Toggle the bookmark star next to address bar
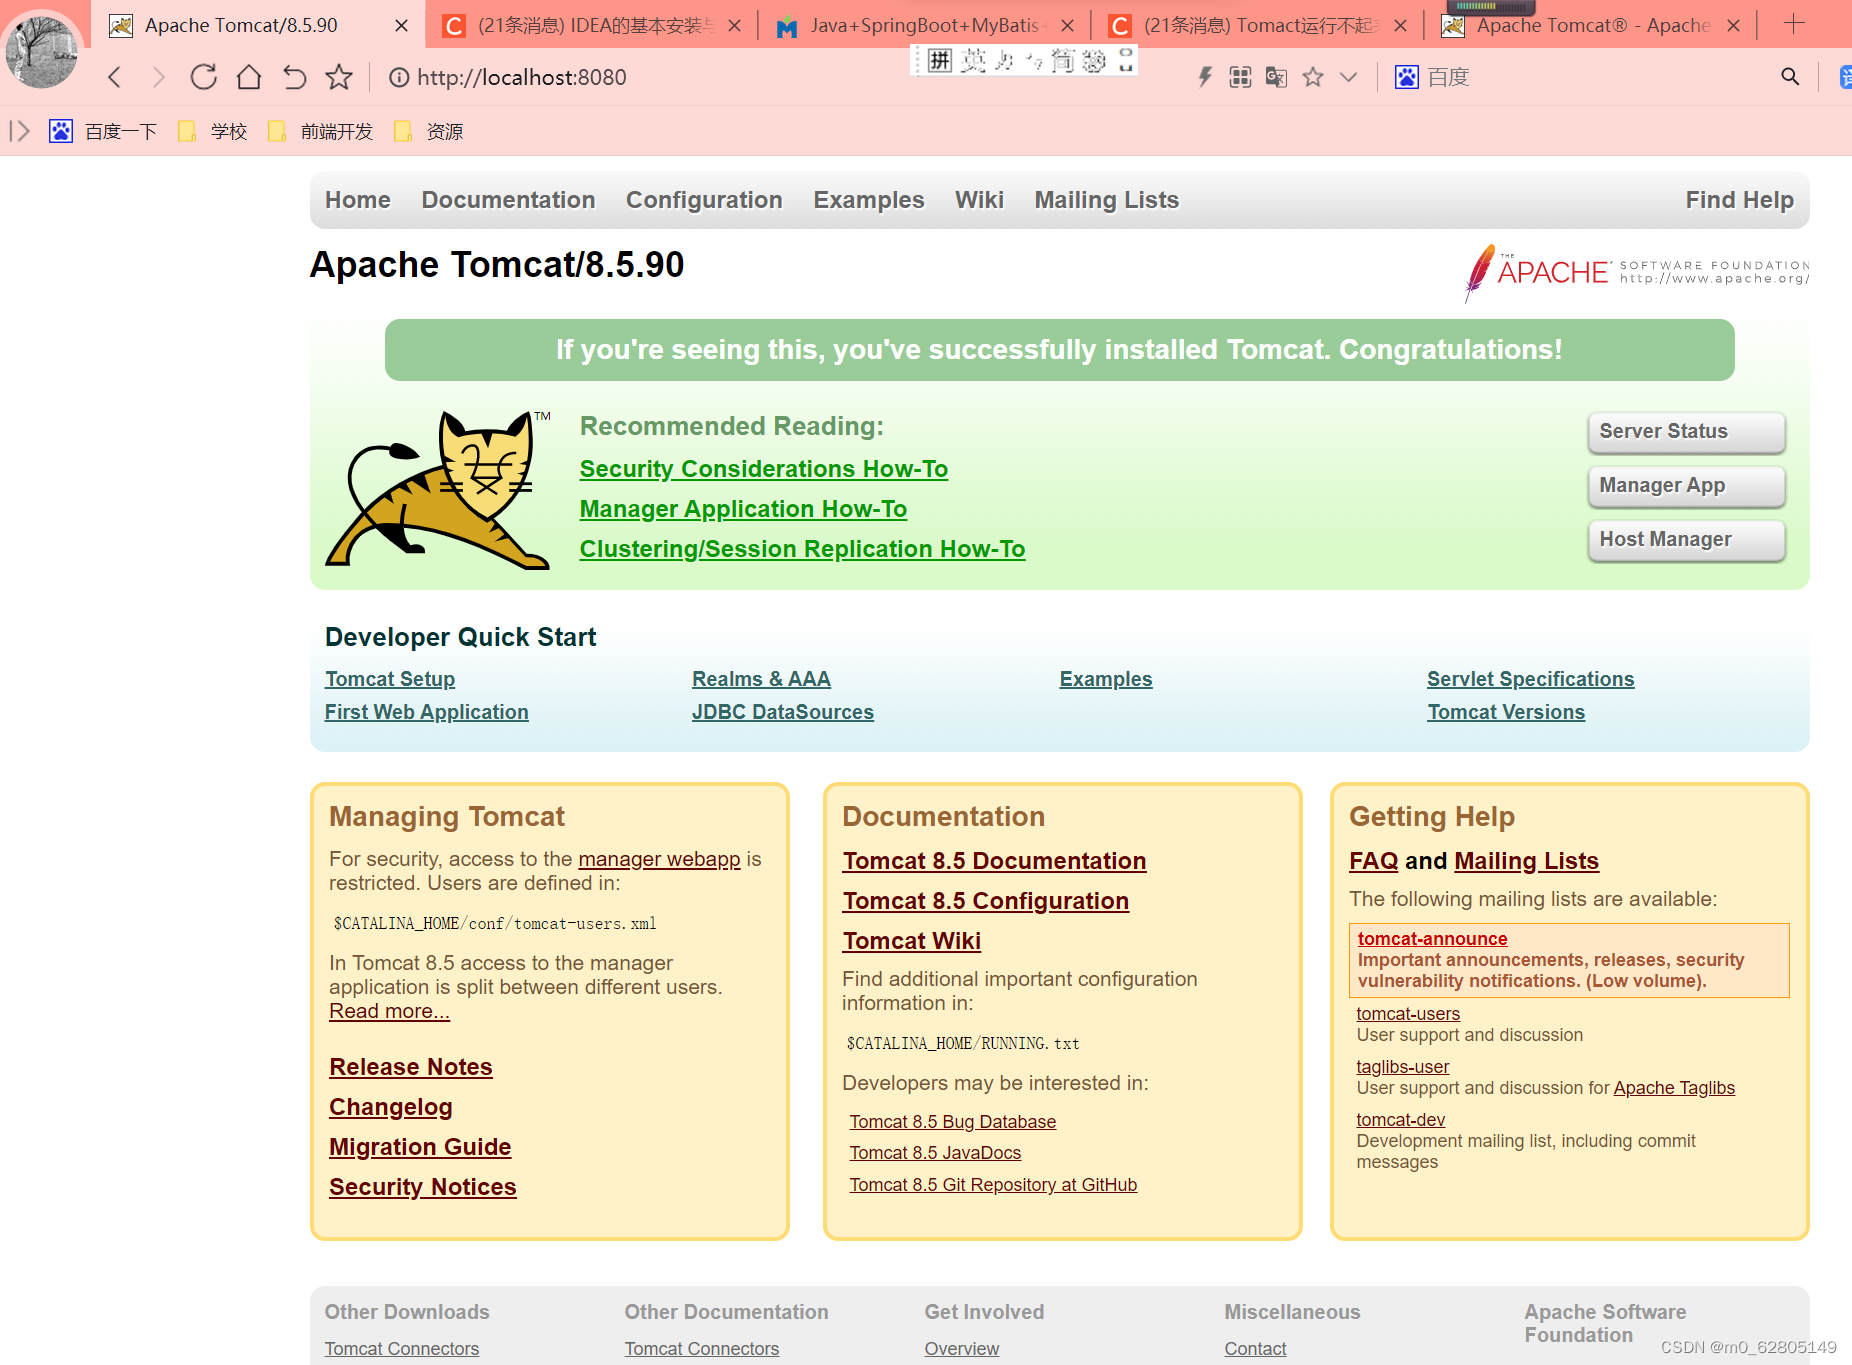The width and height of the screenshot is (1852, 1365). pos(339,76)
